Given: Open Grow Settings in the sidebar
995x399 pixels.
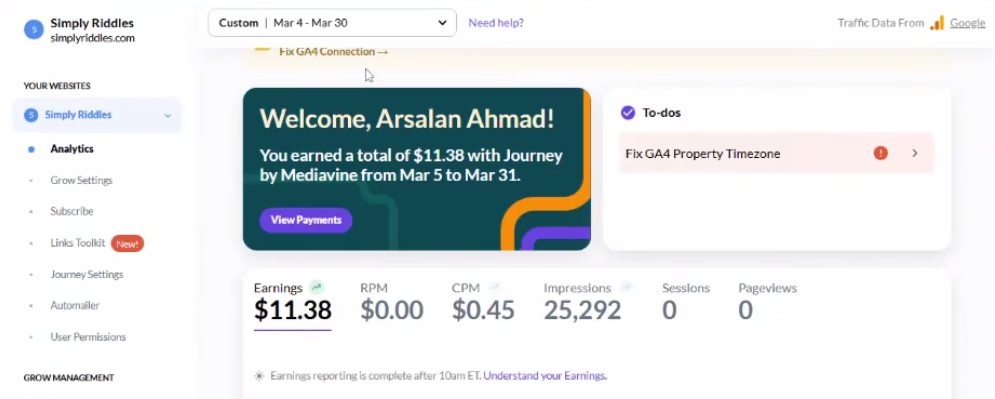Looking at the screenshot, I should pos(81,180).
